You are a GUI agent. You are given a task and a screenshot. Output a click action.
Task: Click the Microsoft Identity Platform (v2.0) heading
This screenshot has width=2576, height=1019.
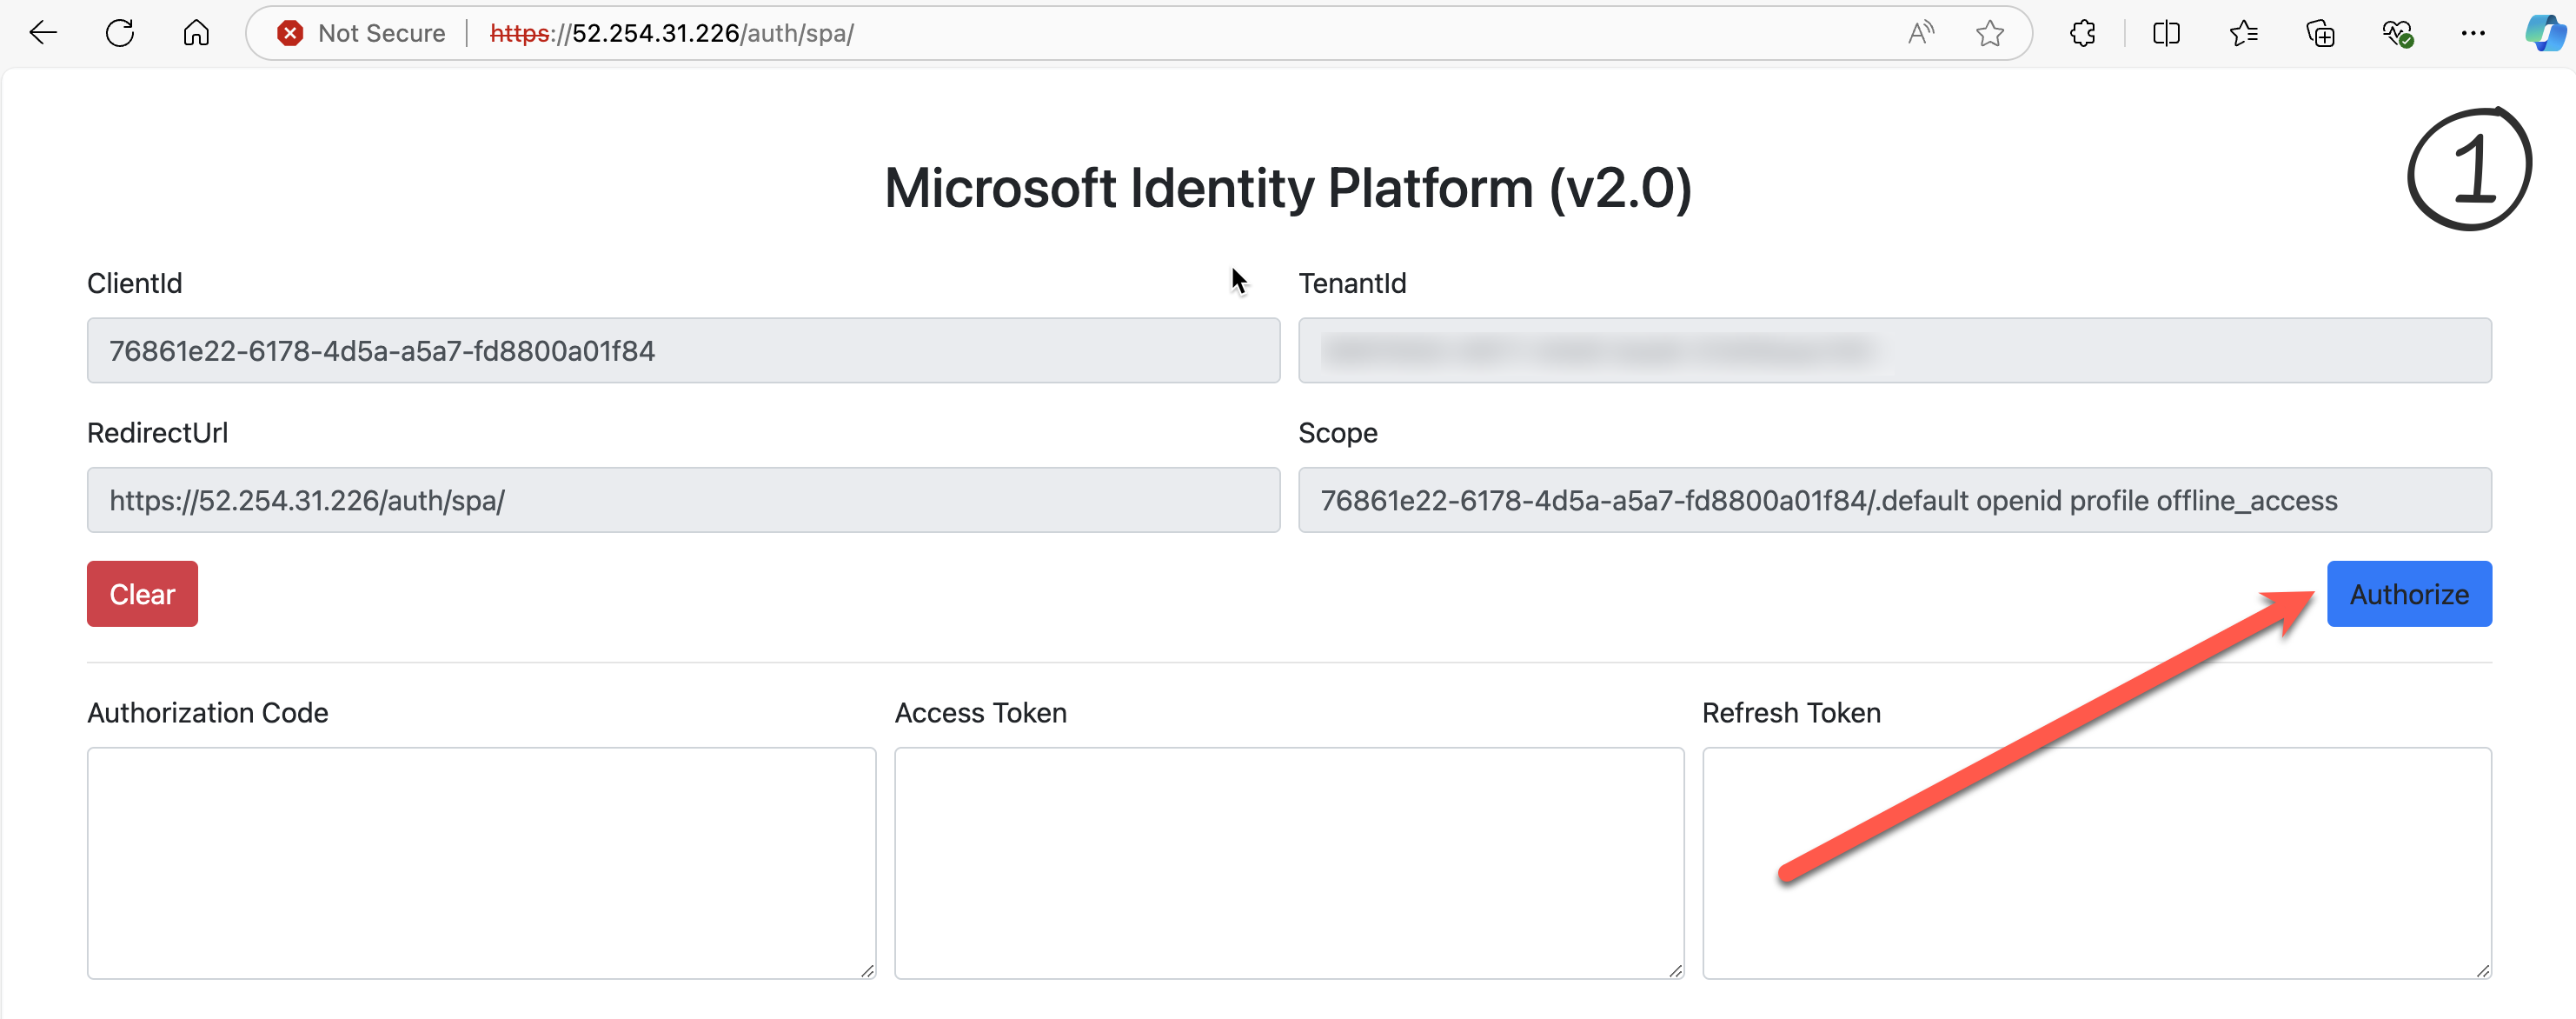(x=1288, y=188)
